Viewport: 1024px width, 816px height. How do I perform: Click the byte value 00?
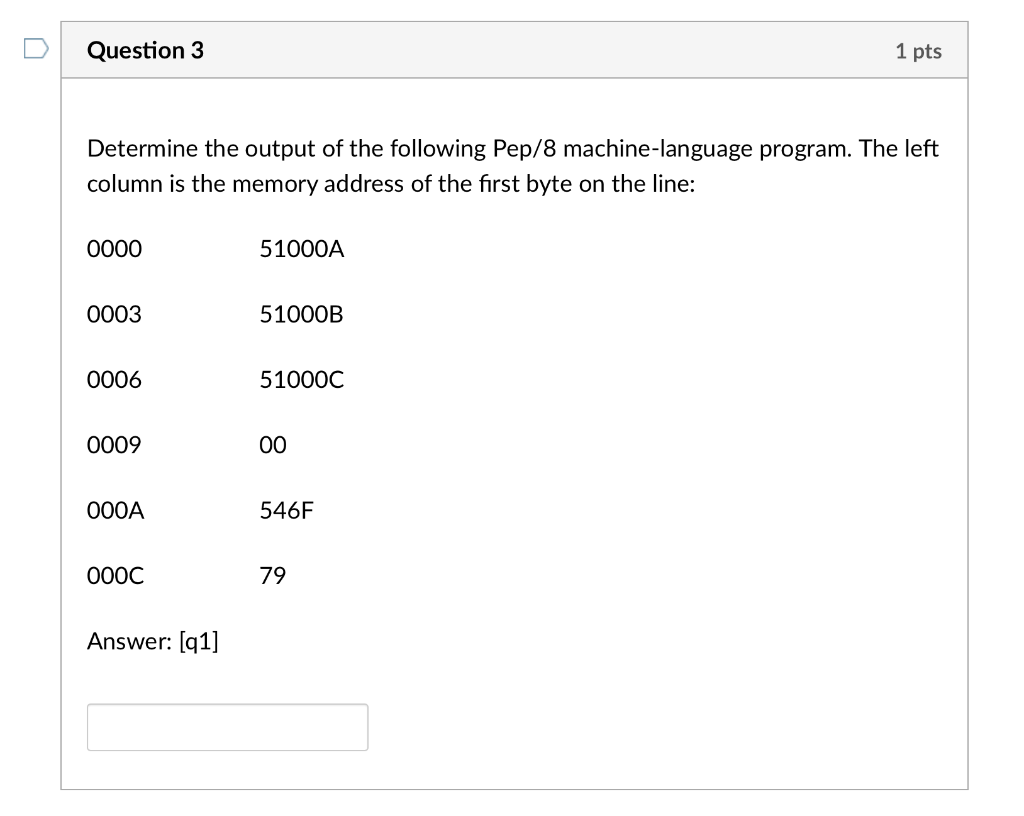coord(273,445)
